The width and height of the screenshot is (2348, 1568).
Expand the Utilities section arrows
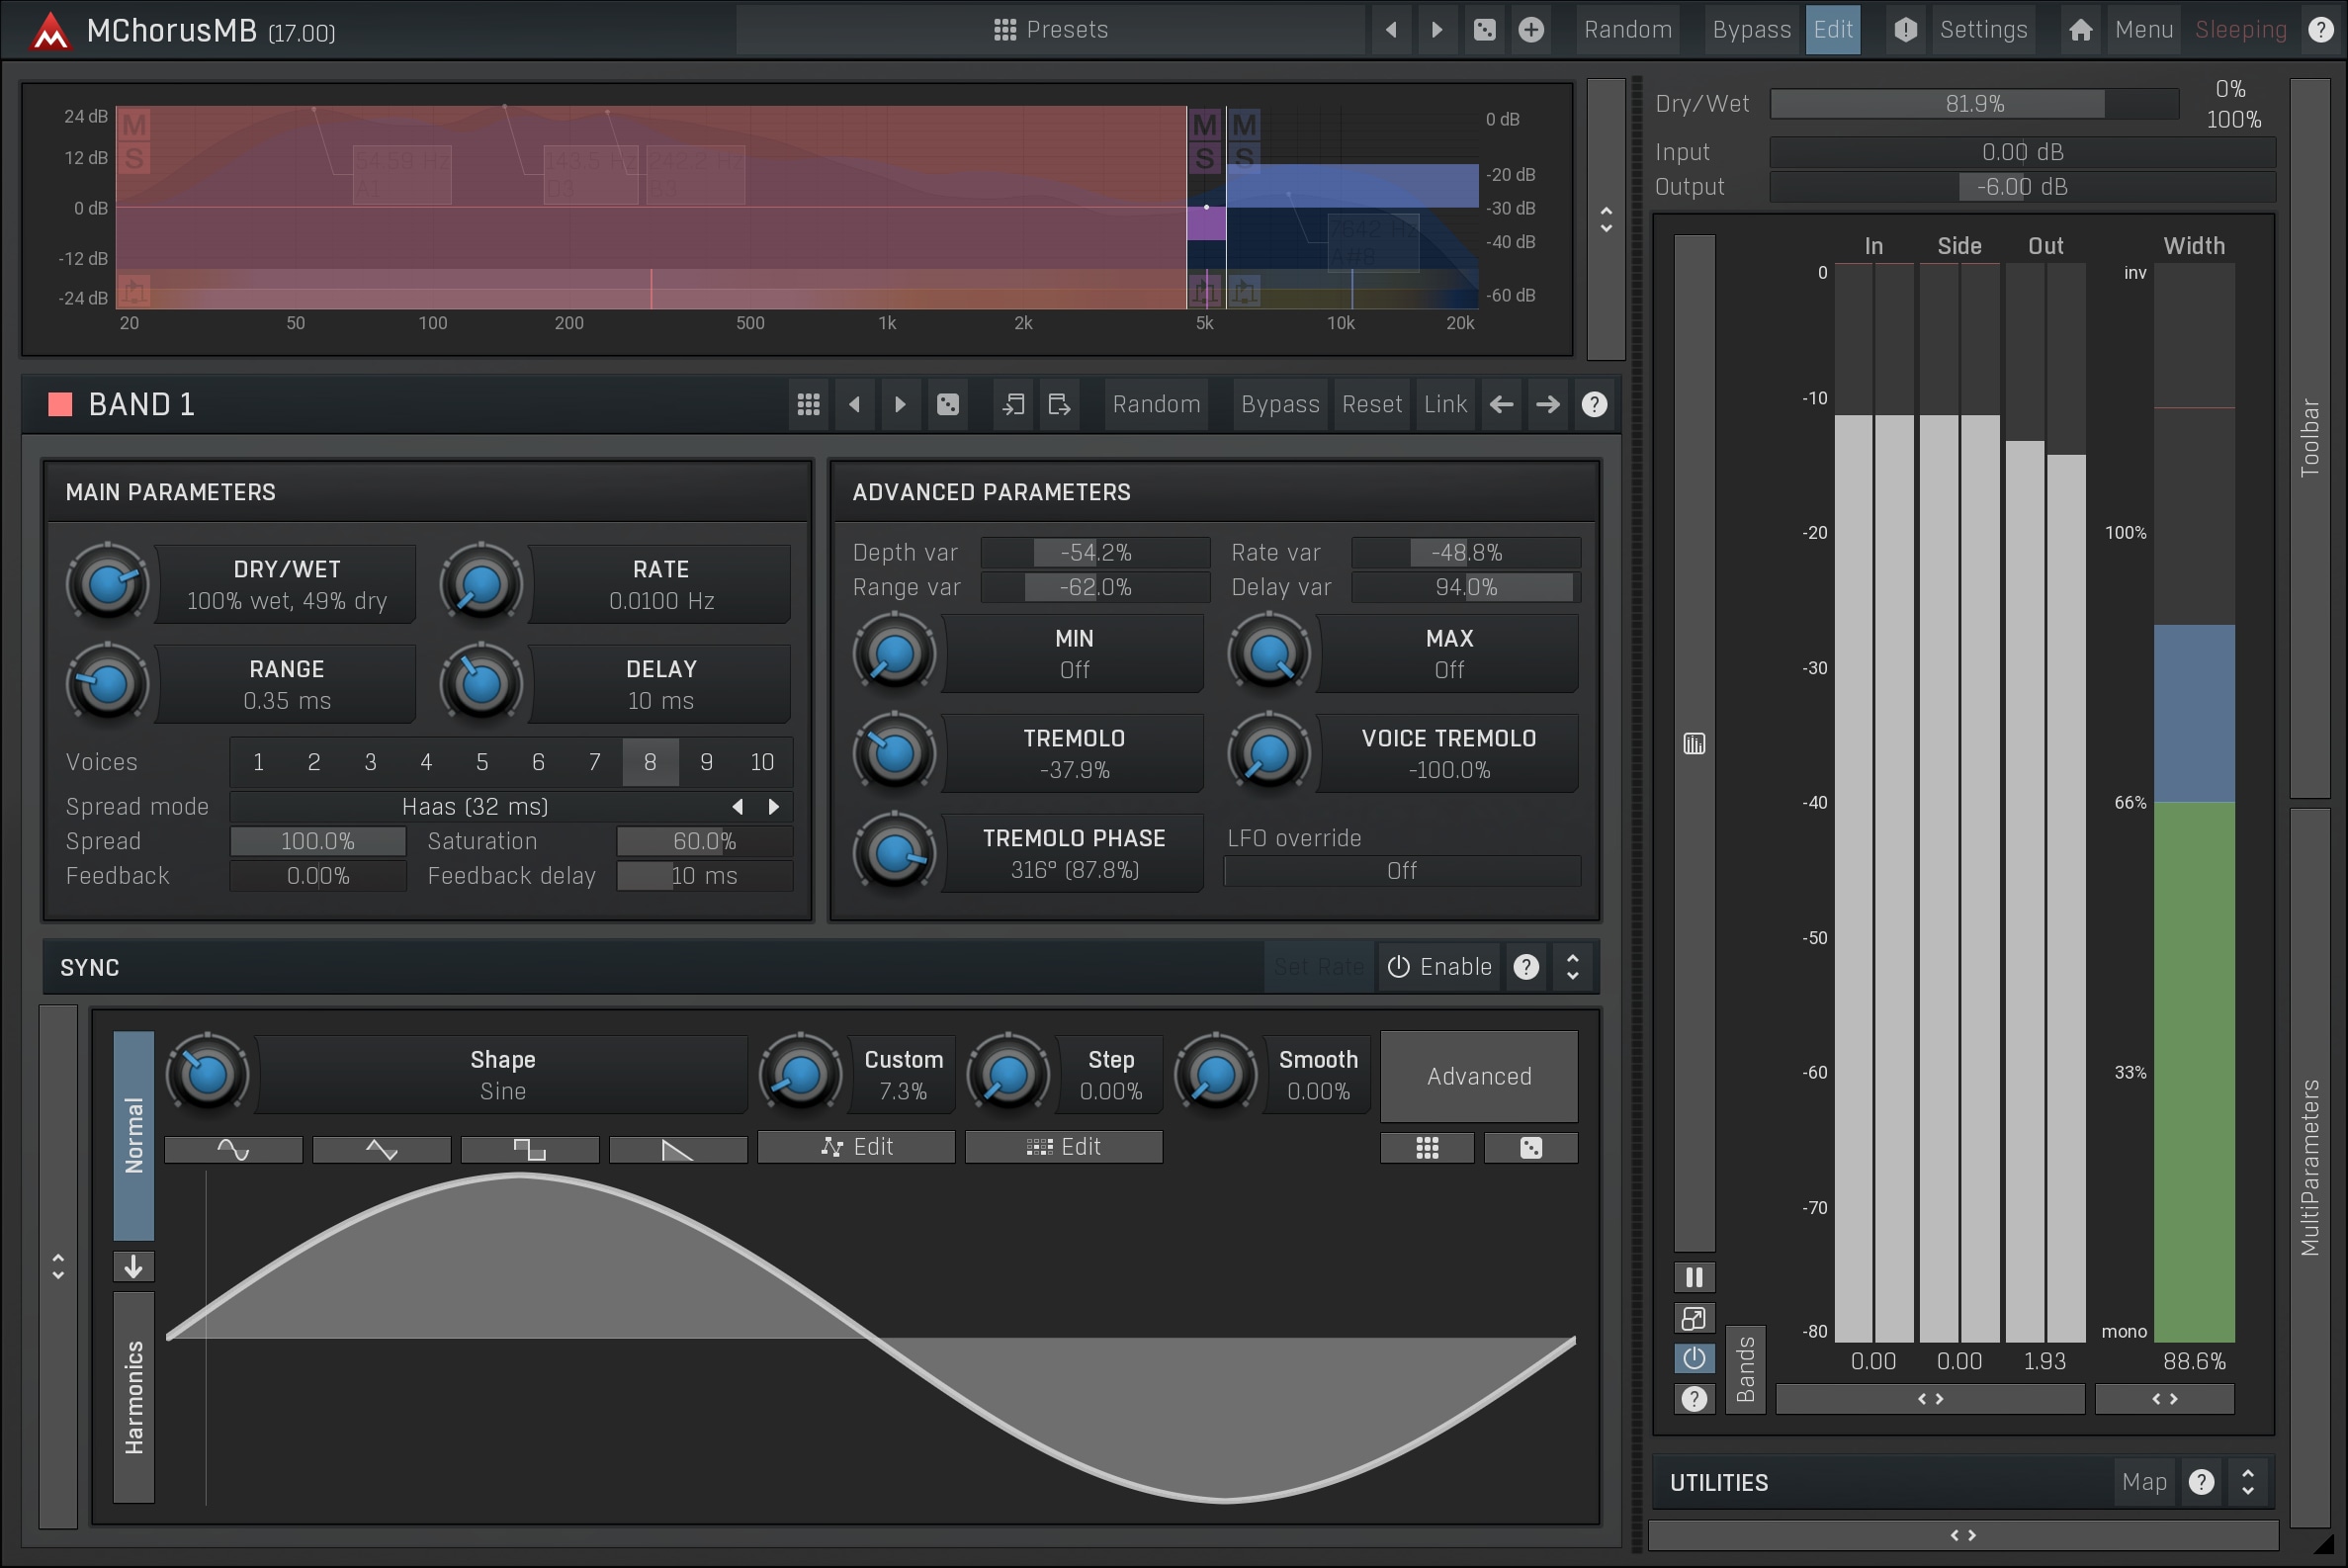point(2247,1481)
